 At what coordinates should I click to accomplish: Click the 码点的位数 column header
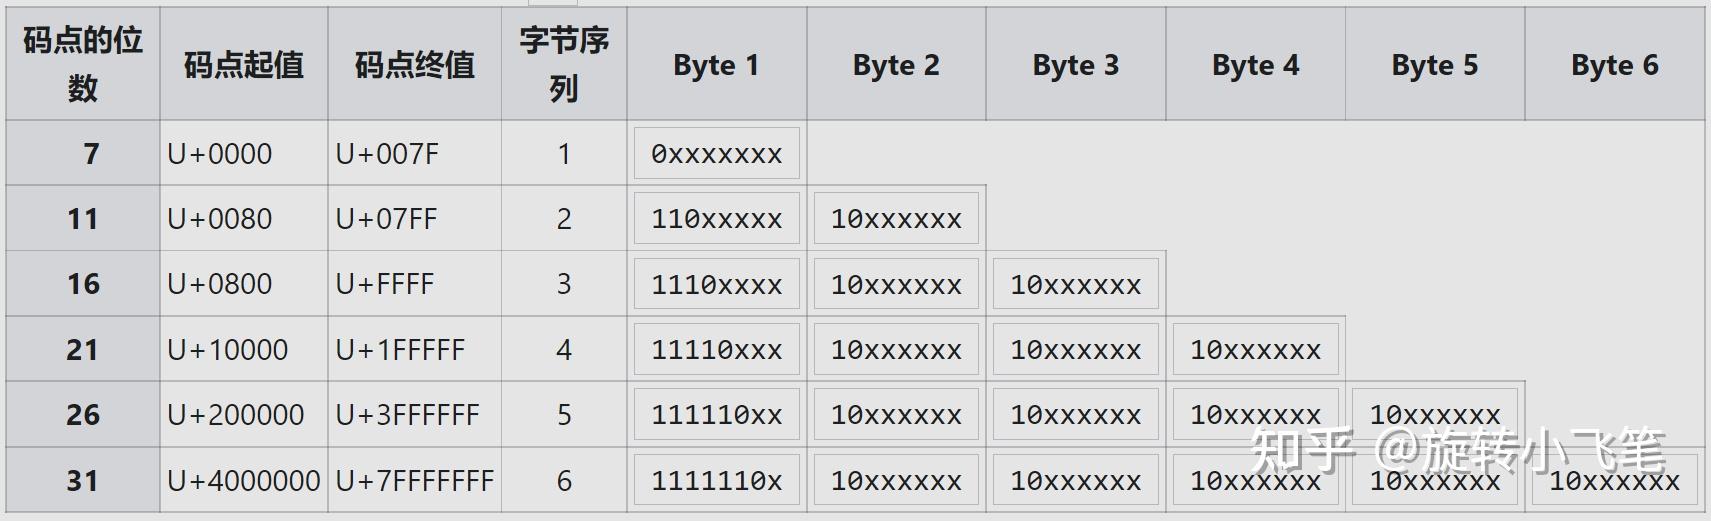83,64
